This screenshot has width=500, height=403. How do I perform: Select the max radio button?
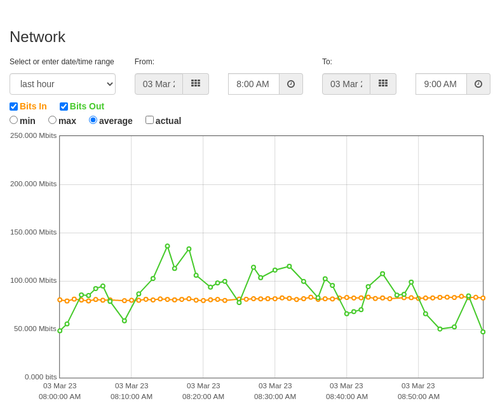(x=52, y=120)
